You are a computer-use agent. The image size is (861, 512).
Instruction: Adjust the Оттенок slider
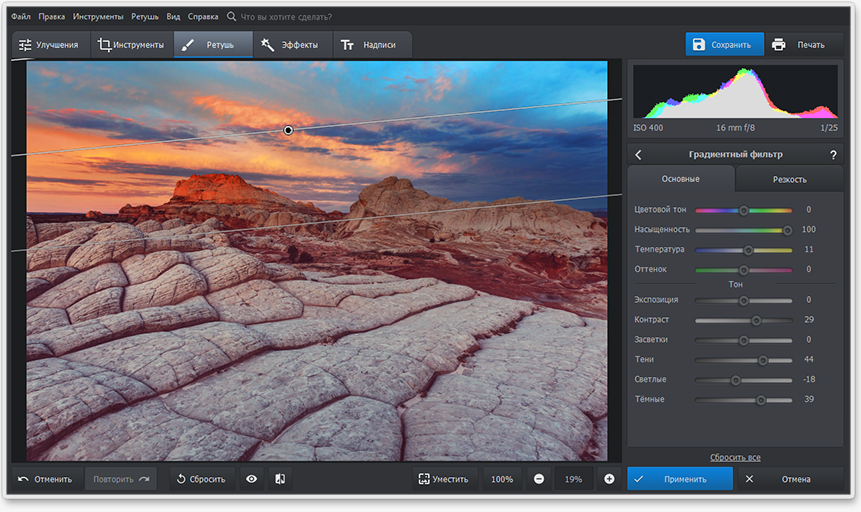click(743, 270)
